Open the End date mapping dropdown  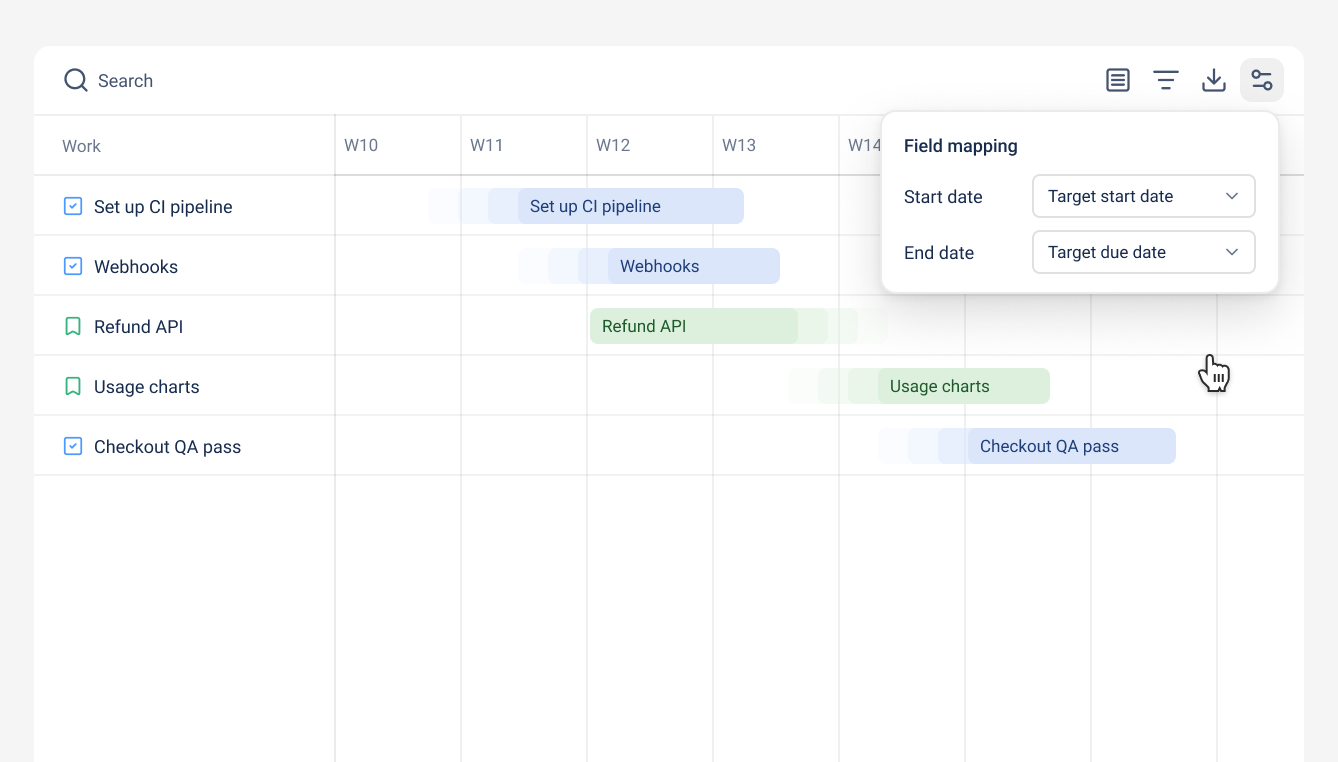point(1143,252)
